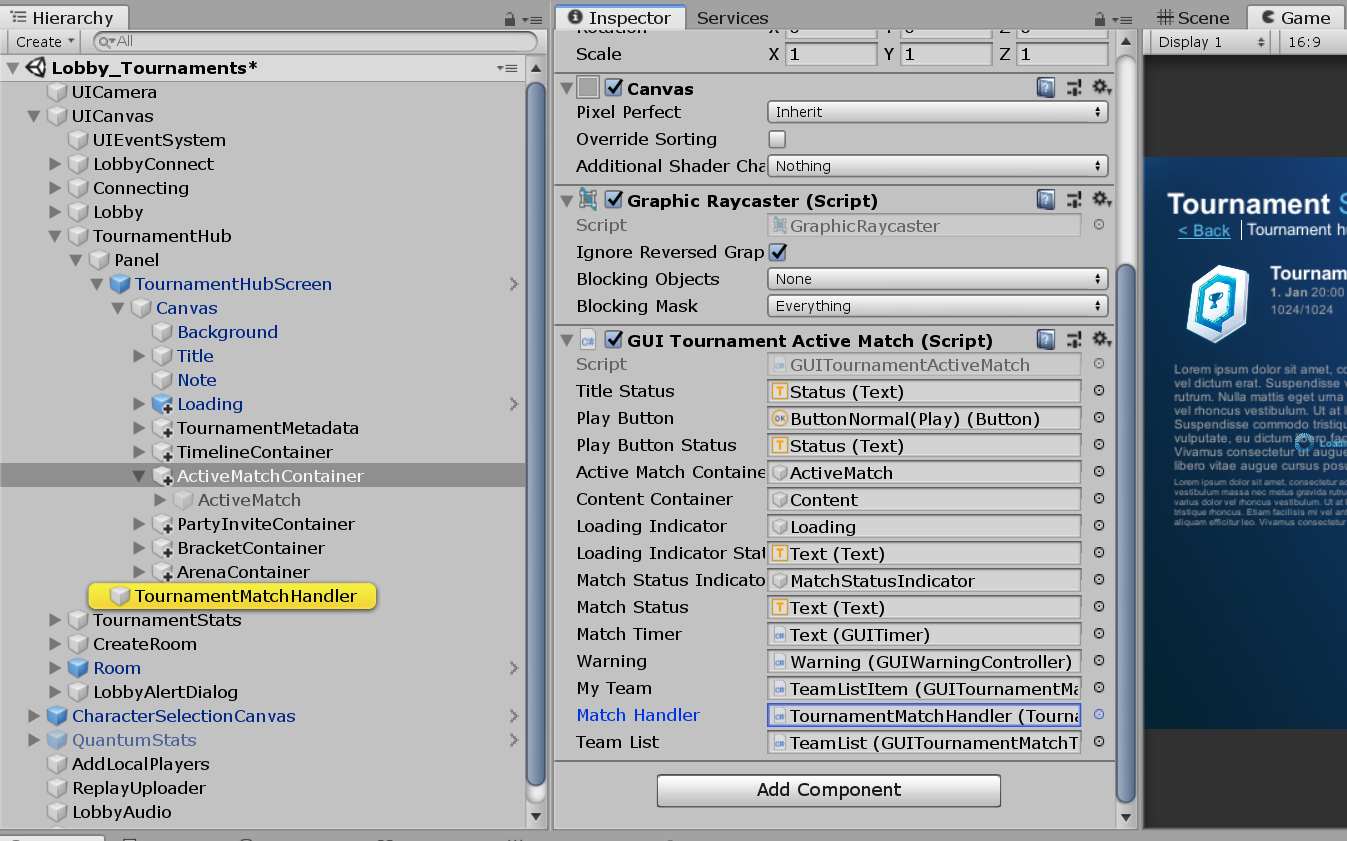
Task: Disable the Canvas component checkbox
Action: 614,88
